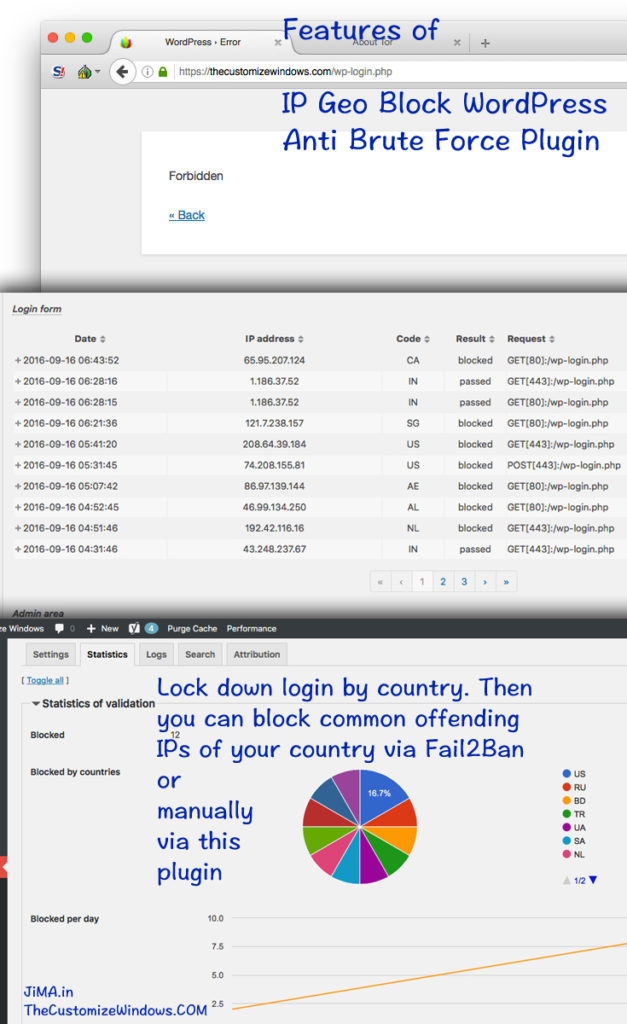This screenshot has height=1024, width=627.
Task: Go to last page with » button
Action: [x=506, y=581]
